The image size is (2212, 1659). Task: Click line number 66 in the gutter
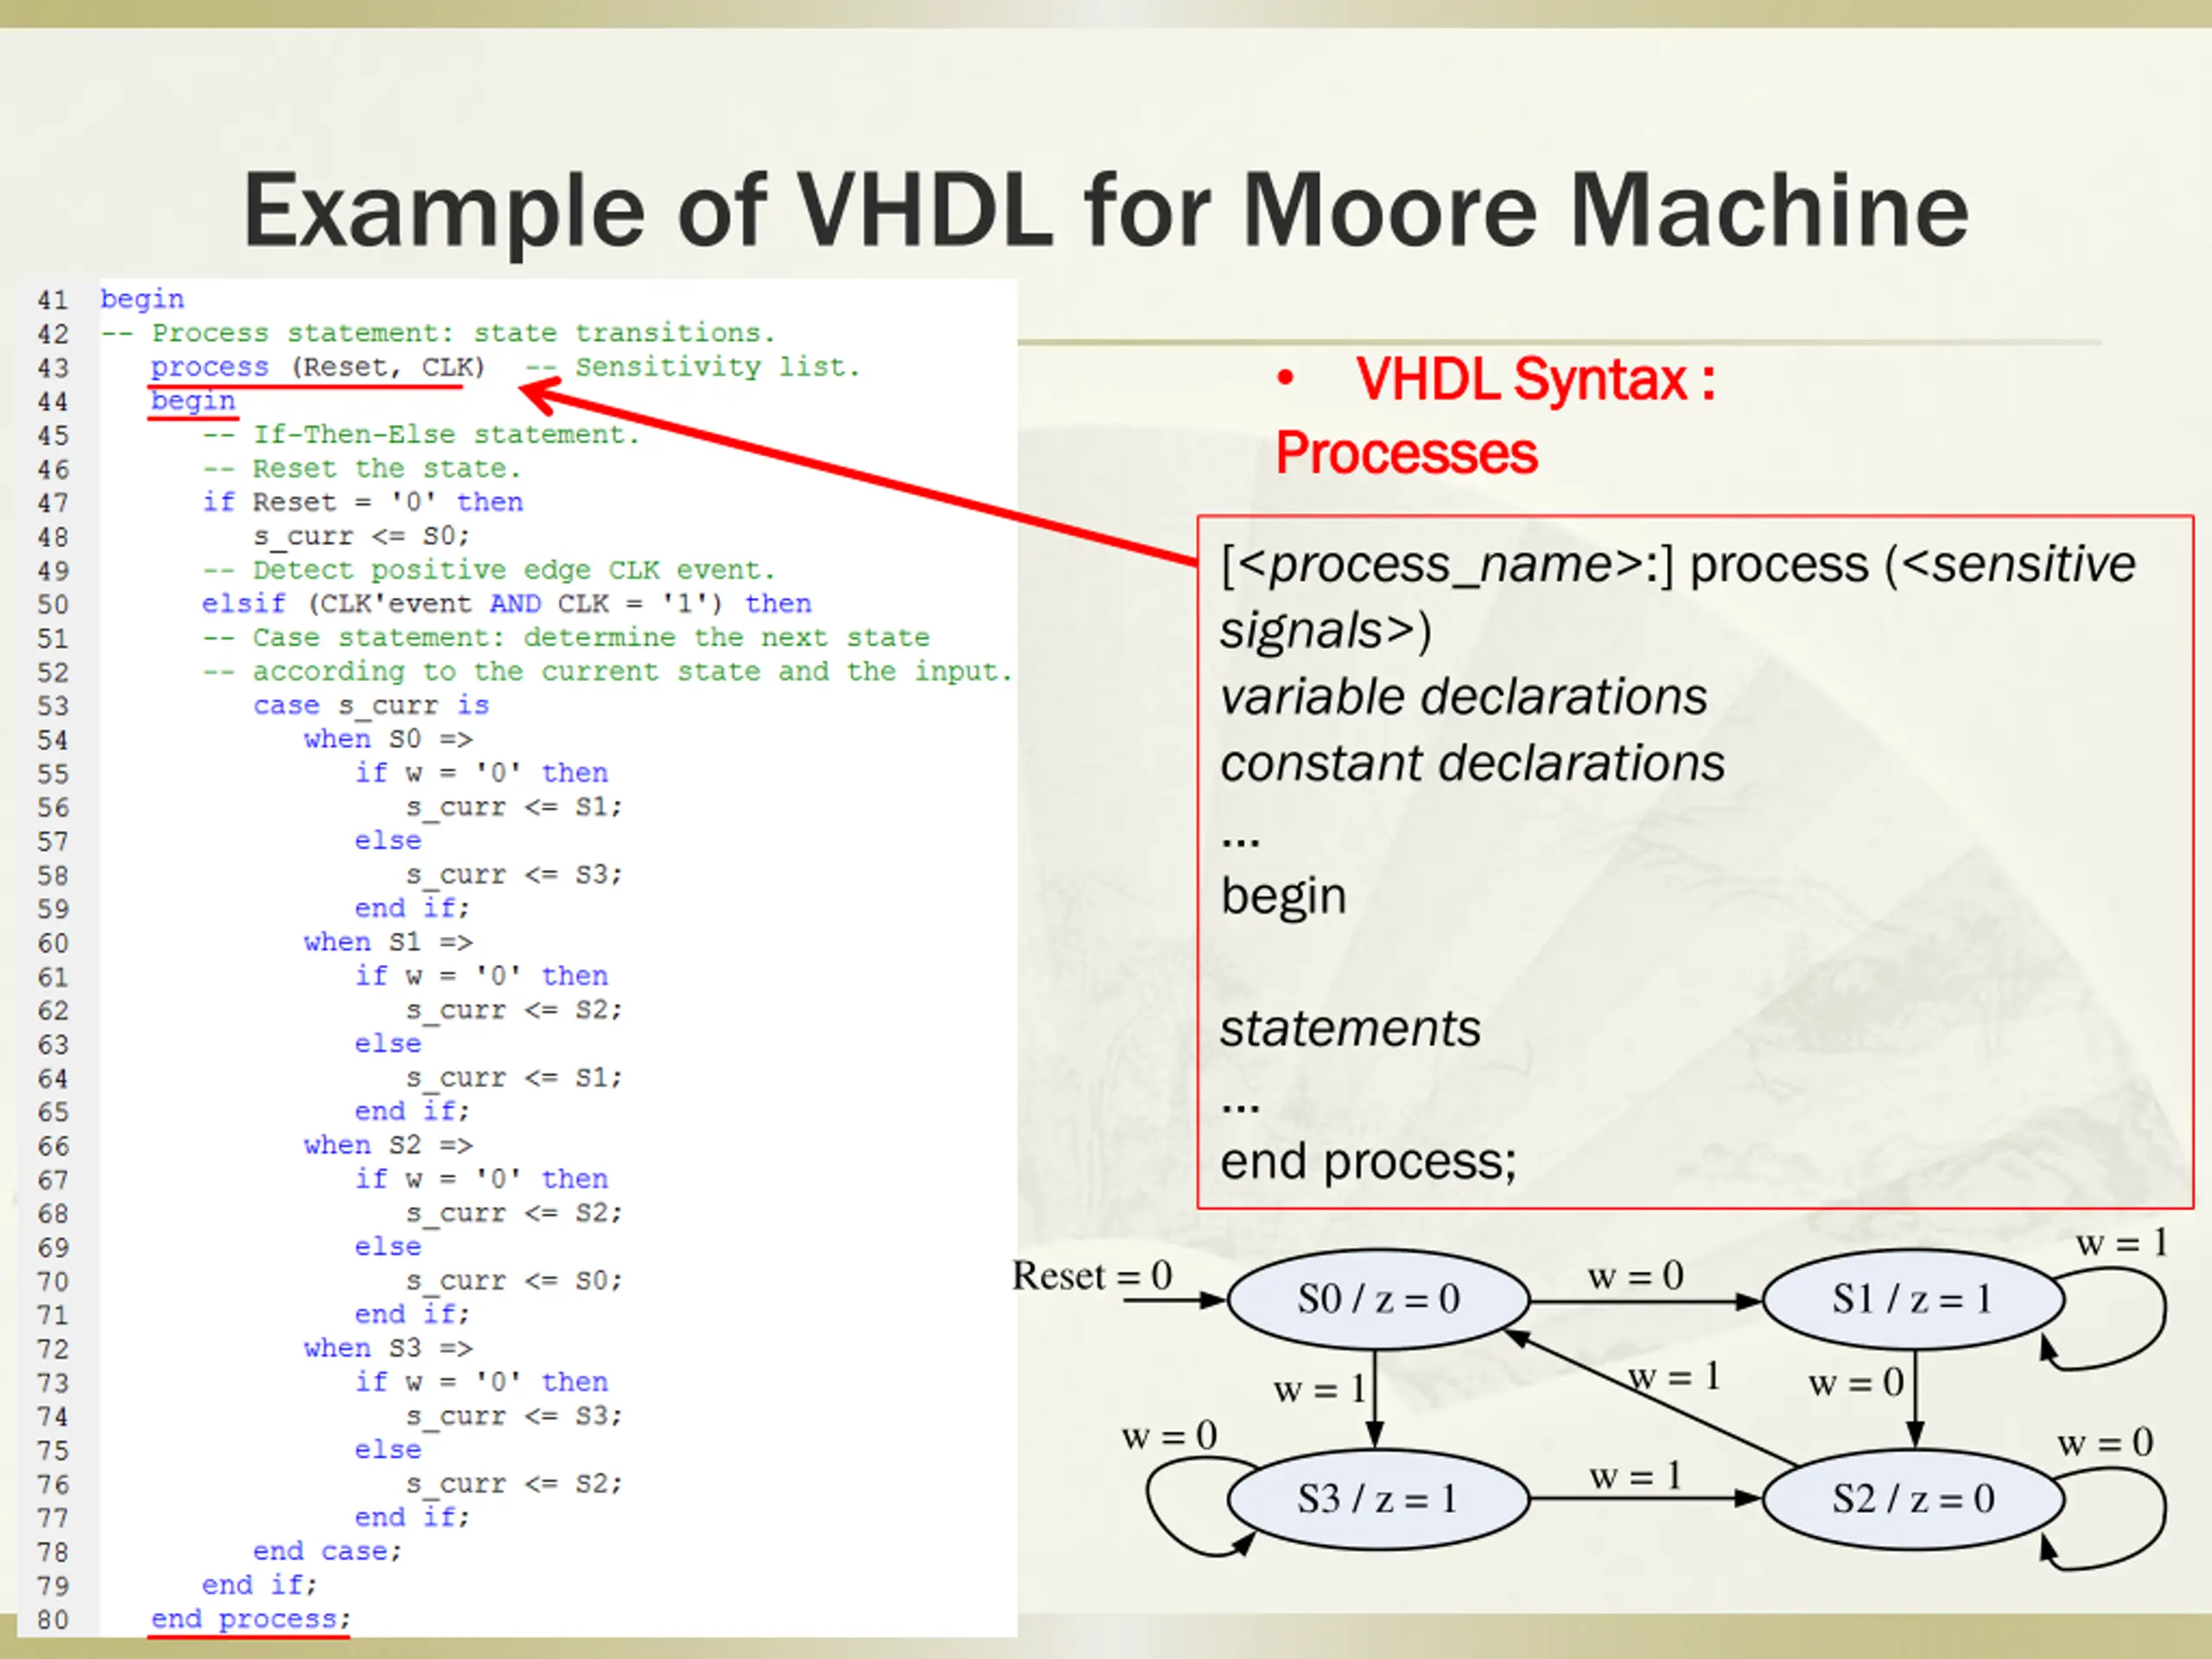(53, 1147)
